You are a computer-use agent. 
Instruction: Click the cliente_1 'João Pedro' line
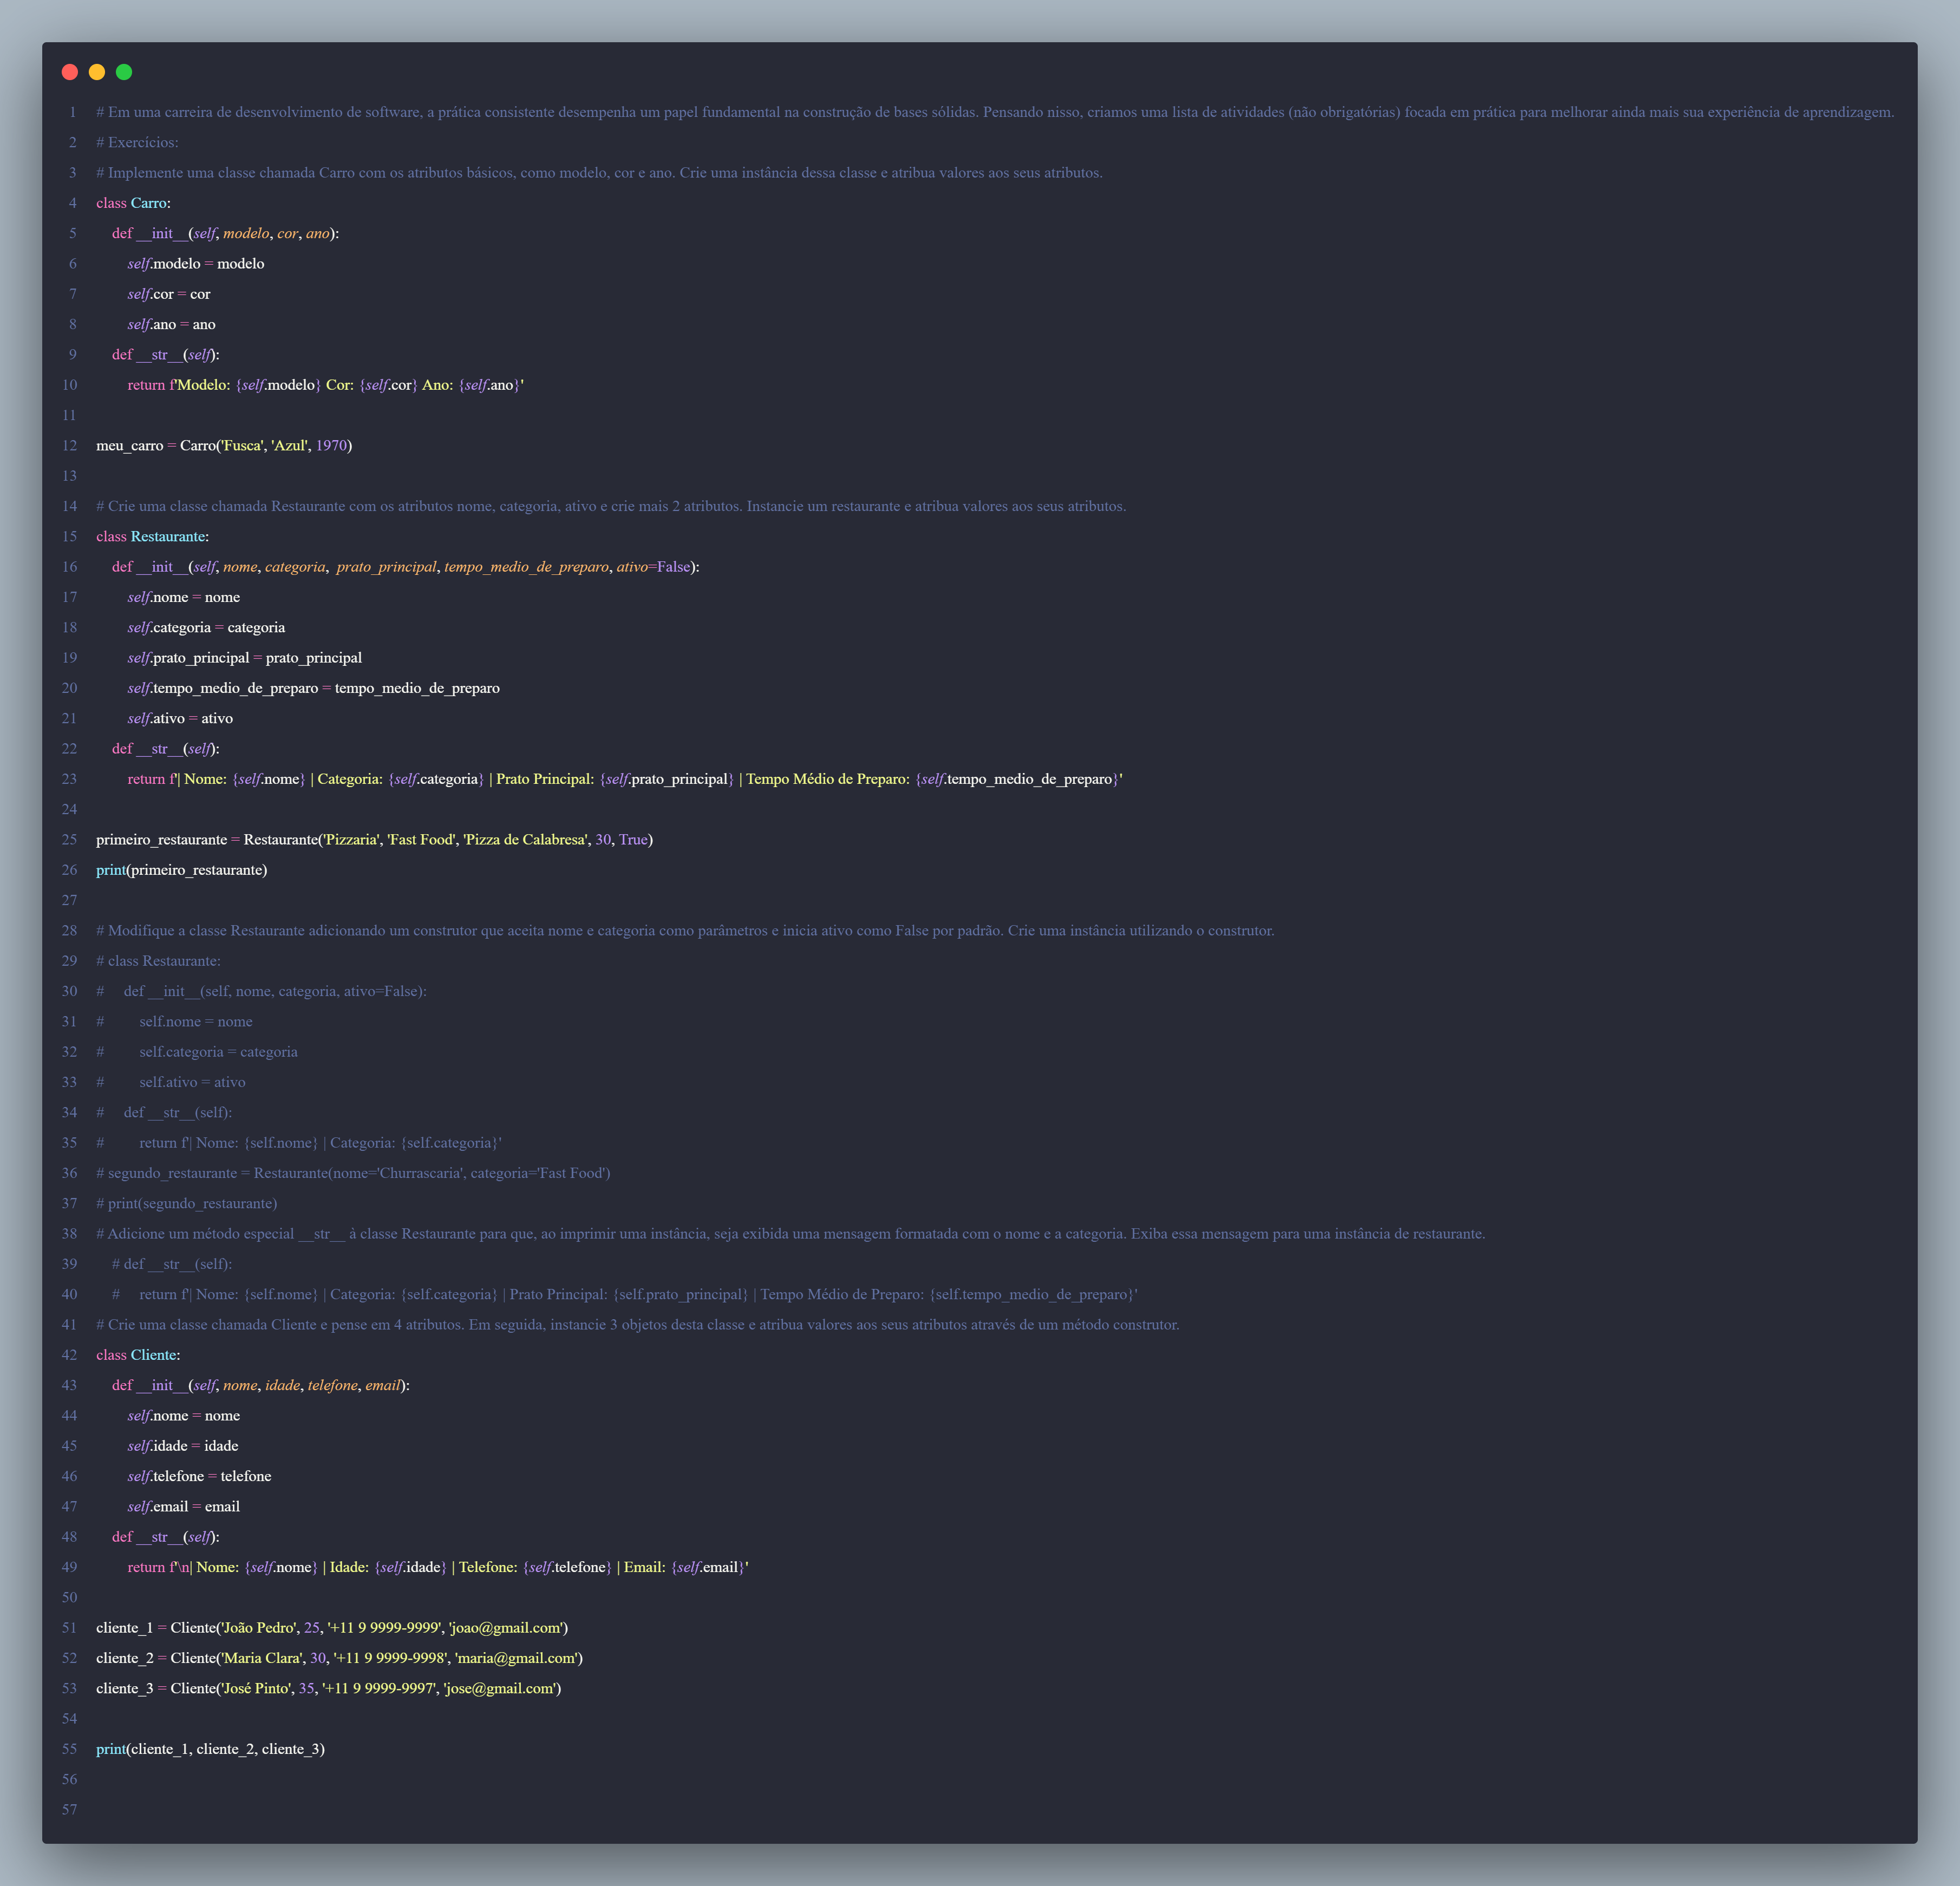332,1627
